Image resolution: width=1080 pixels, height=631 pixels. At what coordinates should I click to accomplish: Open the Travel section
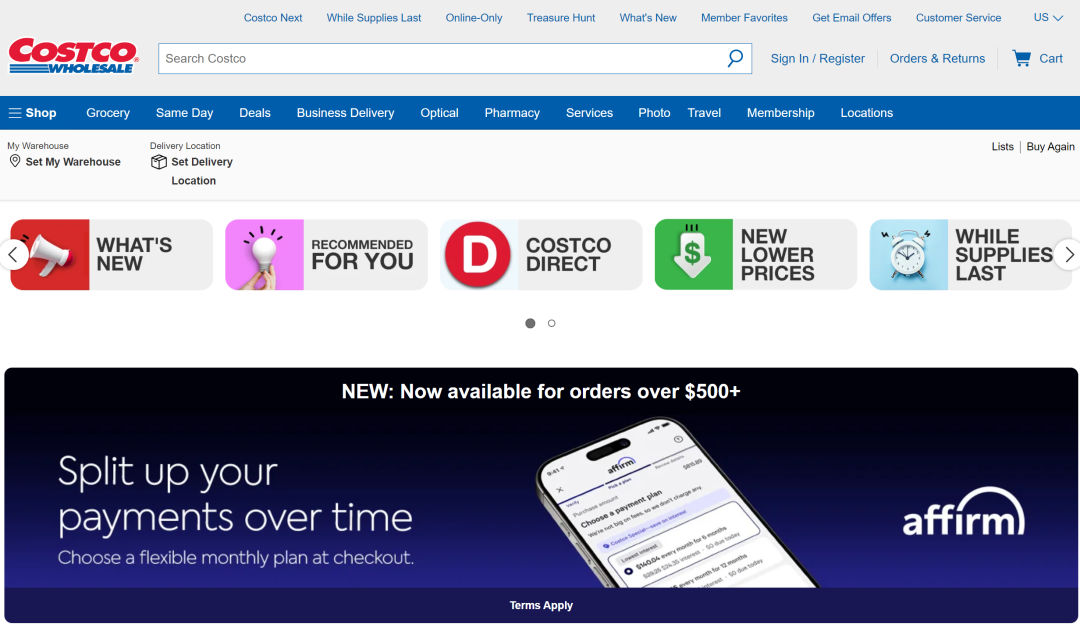point(704,113)
